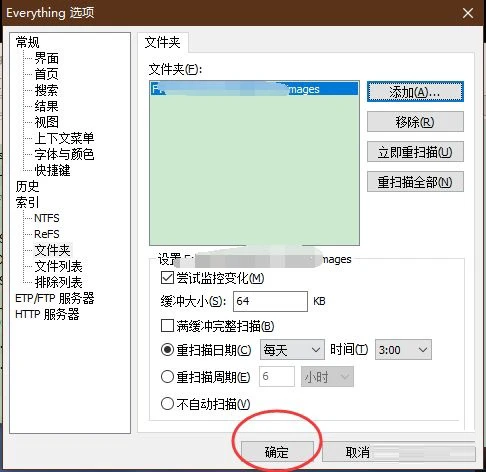Select 搜索 in the options tree

point(46,90)
